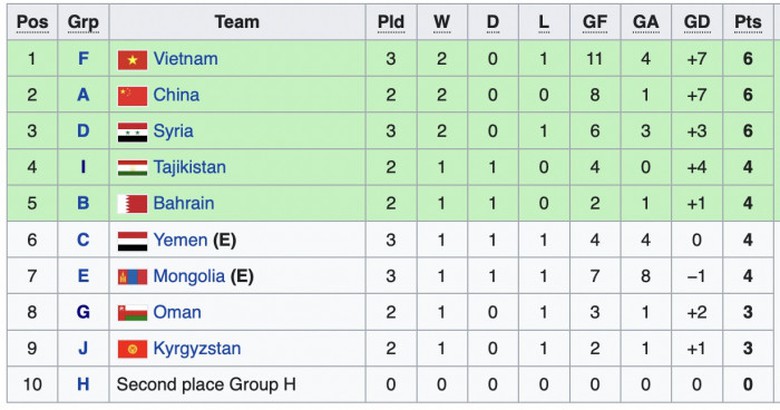Click the China flag icon
780x410 pixels.
(x=132, y=96)
